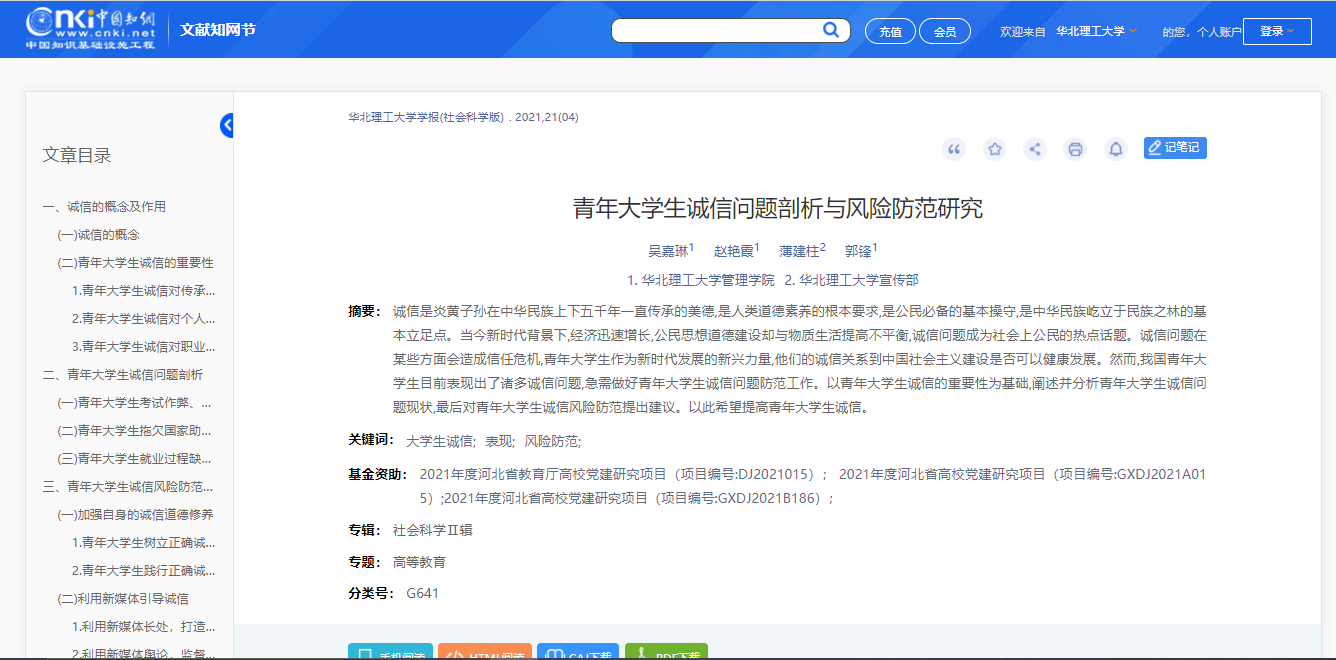
Task: Print the article using the printer icon
Action: (x=1075, y=149)
